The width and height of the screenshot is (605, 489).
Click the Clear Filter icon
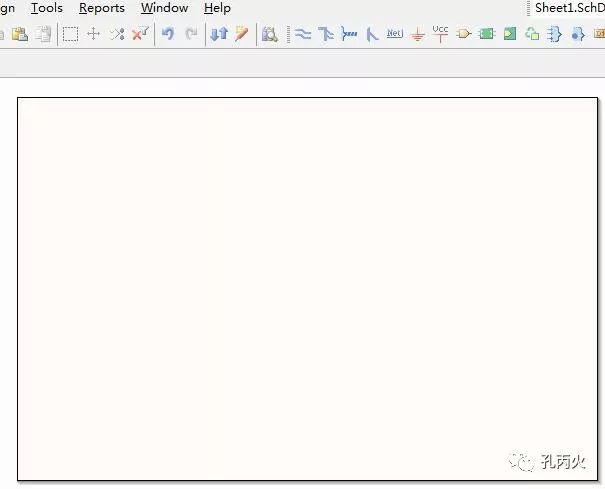140,34
